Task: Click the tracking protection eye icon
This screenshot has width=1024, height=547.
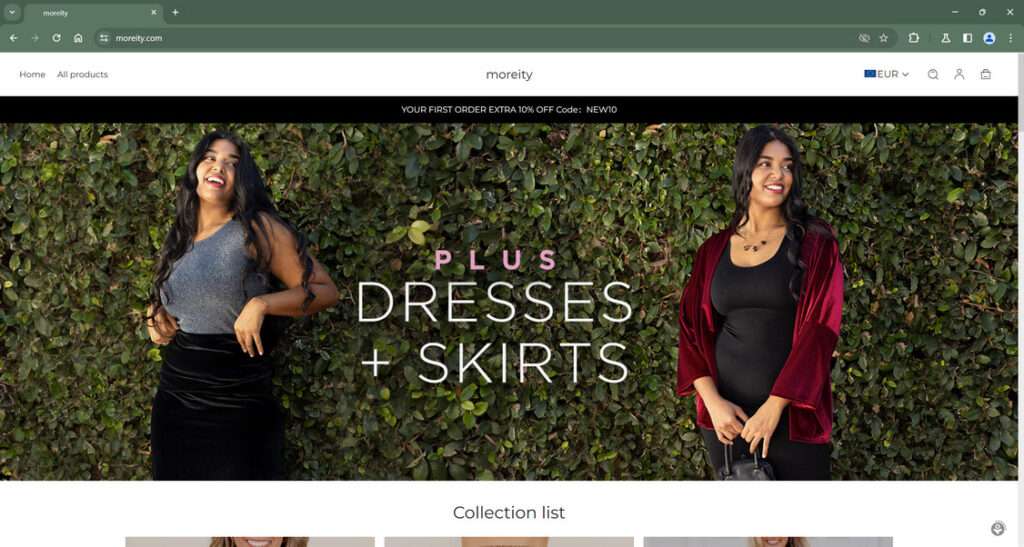Action: pyautogui.click(x=864, y=38)
